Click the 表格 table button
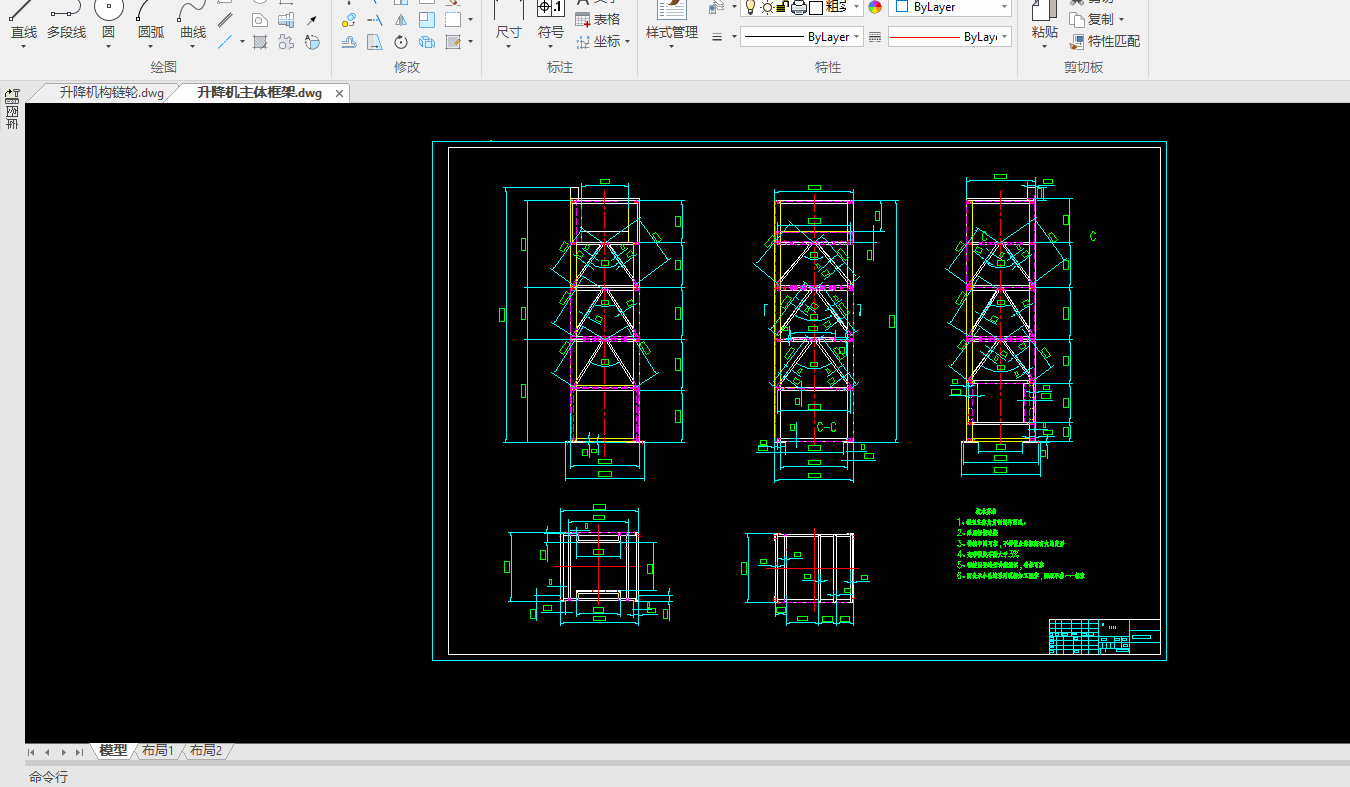This screenshot has height=787, width=1350. click(598, 19)
